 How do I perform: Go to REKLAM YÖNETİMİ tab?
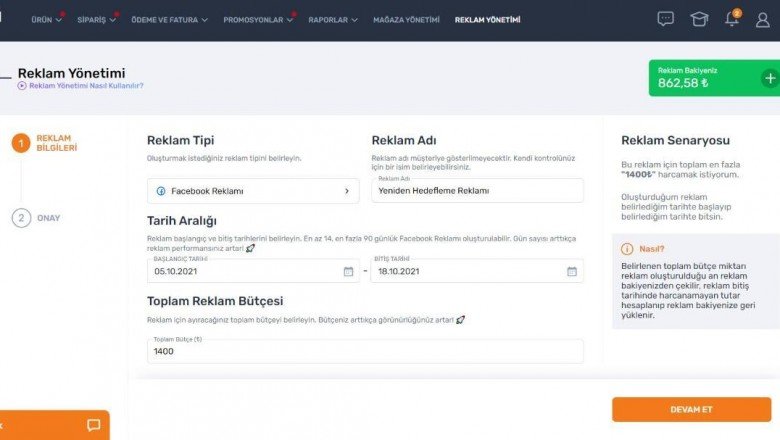[x=488, y=20]
